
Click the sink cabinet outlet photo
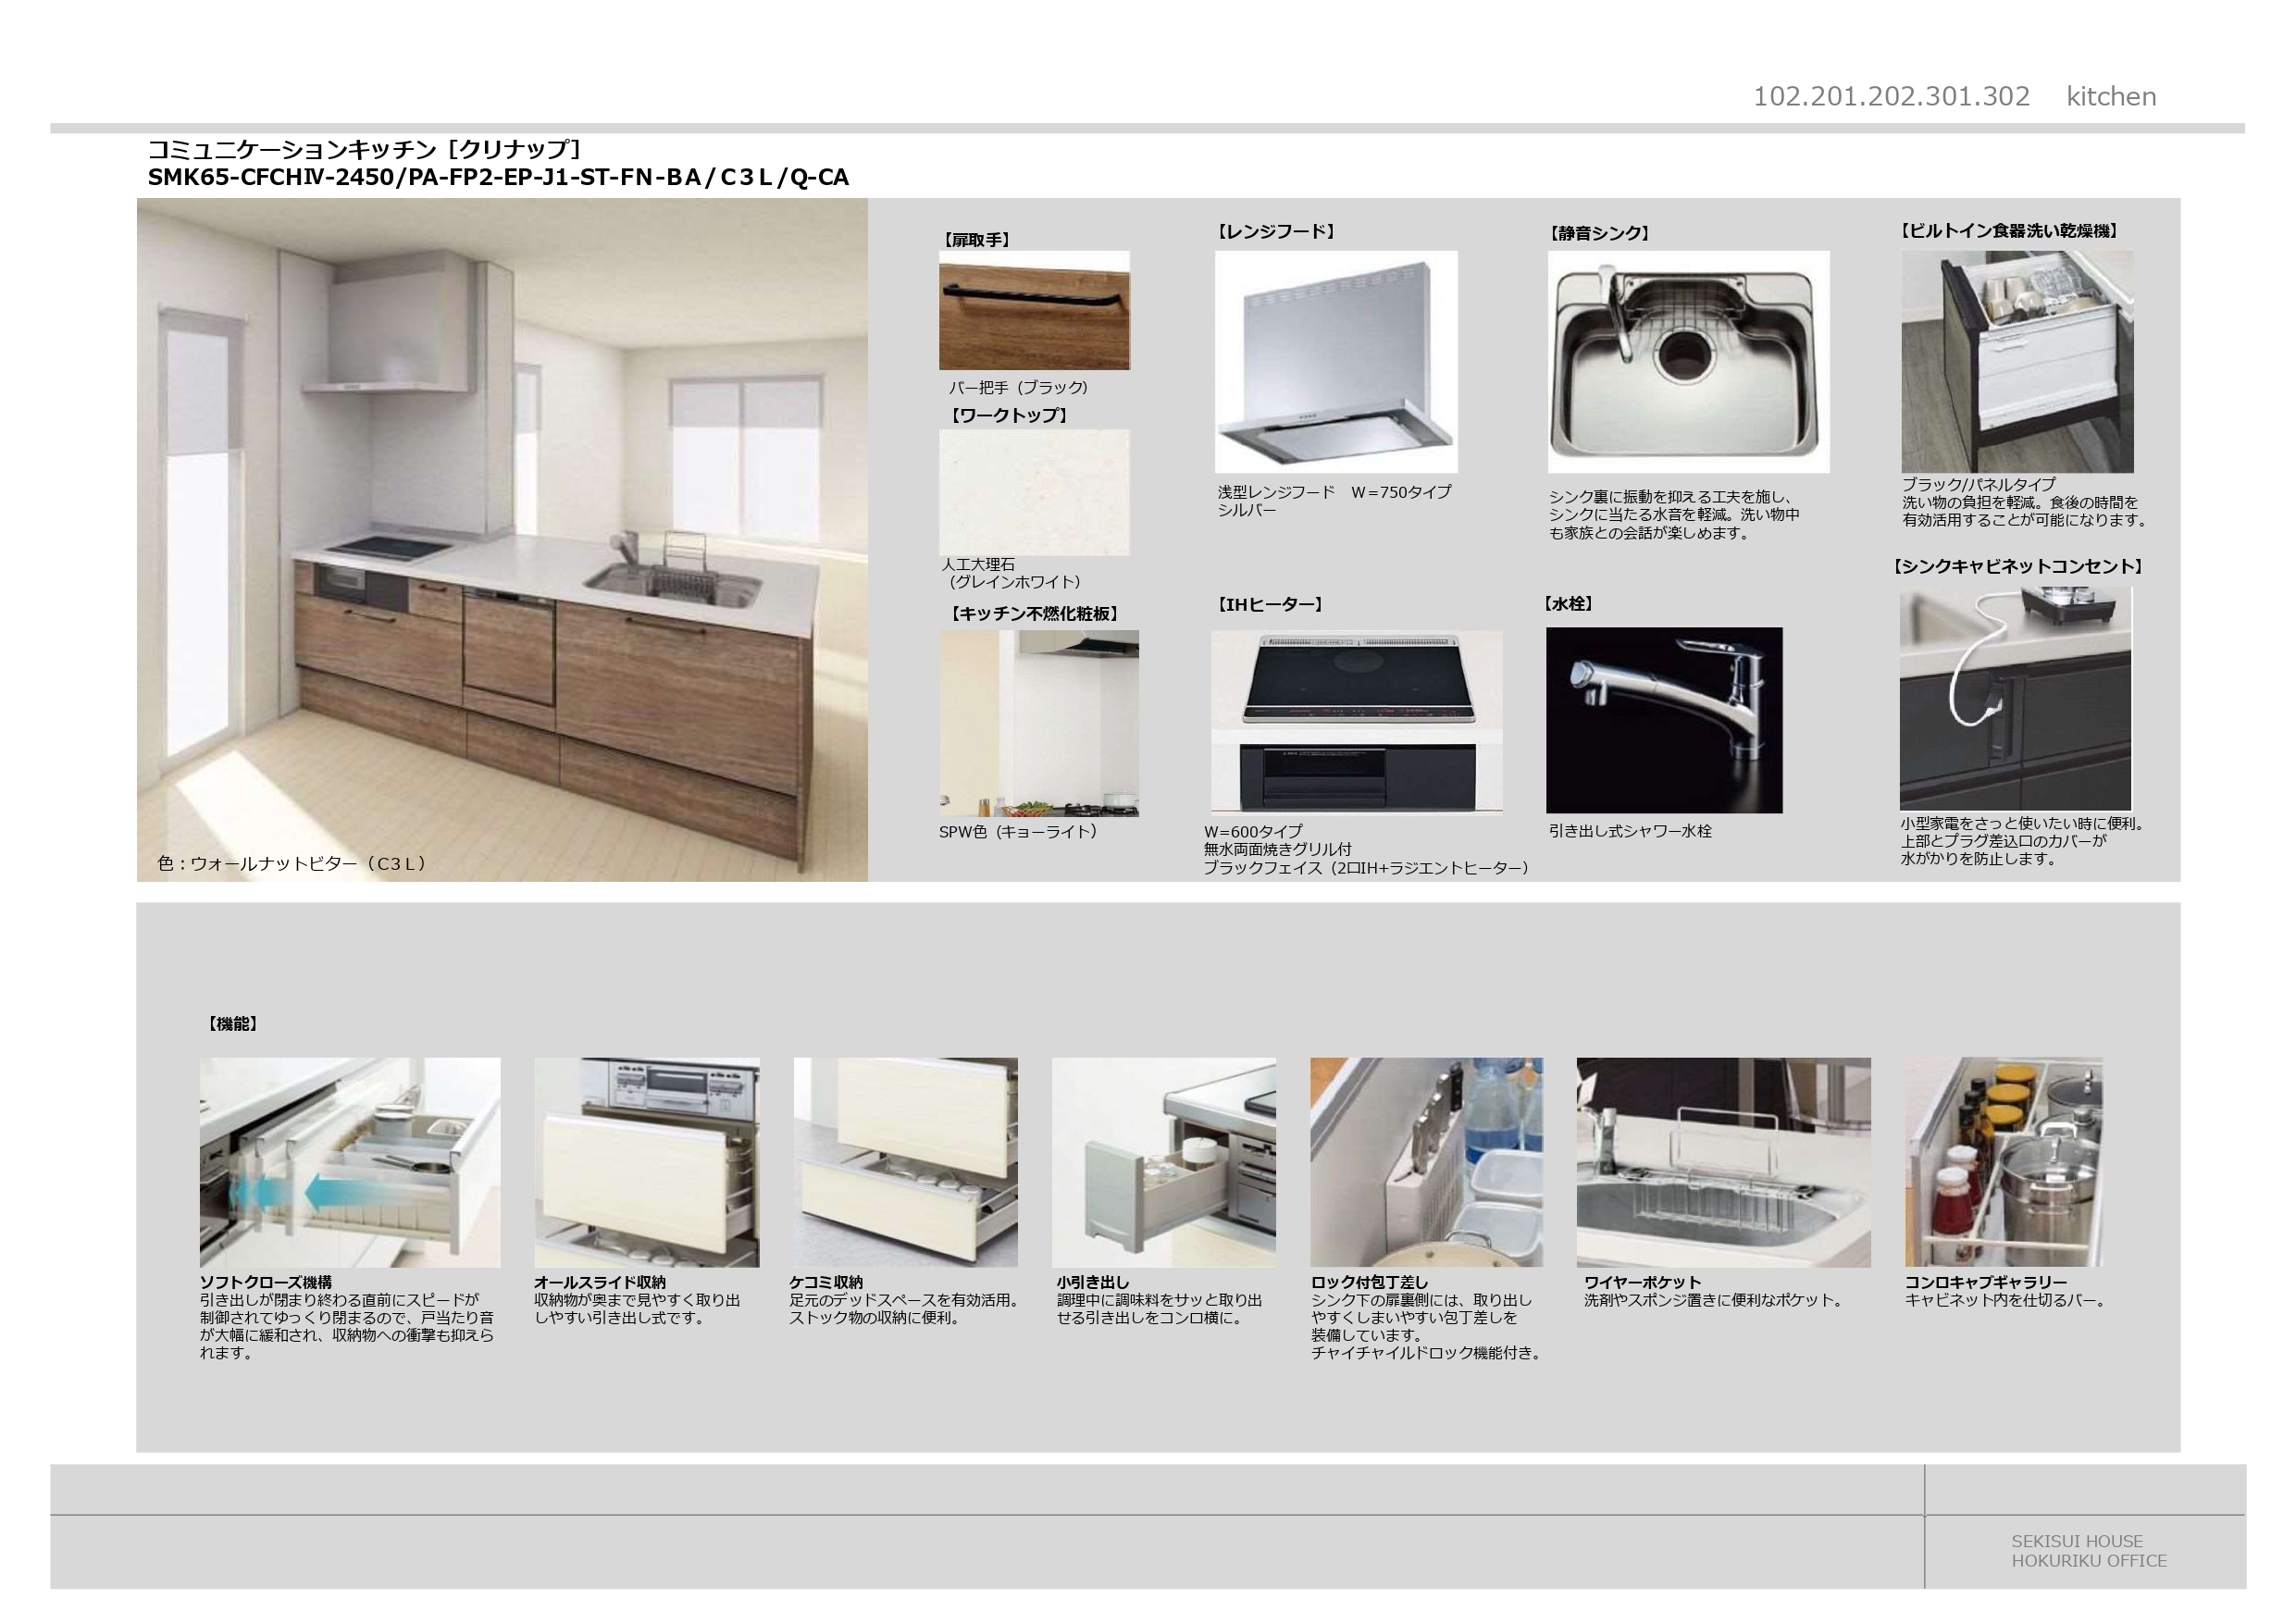(x=2015, y=698)
